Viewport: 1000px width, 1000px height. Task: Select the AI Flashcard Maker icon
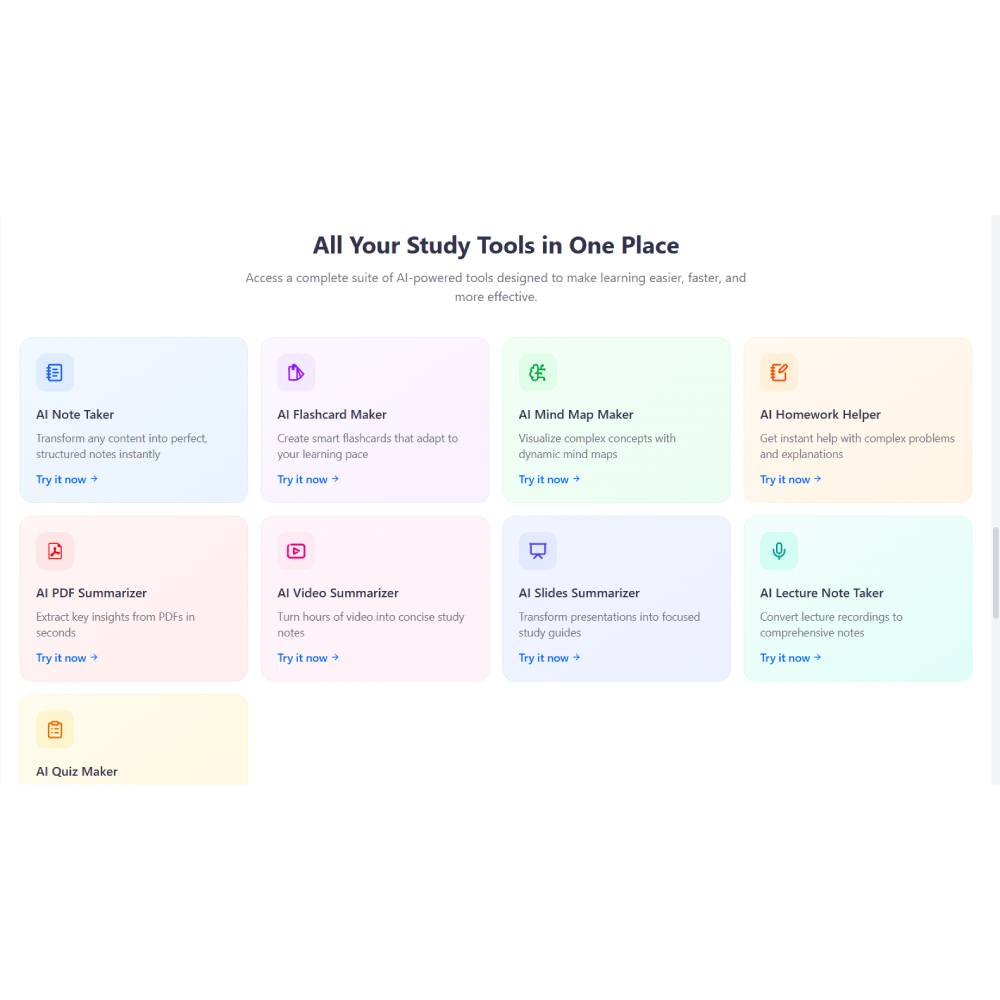point(296,371)
